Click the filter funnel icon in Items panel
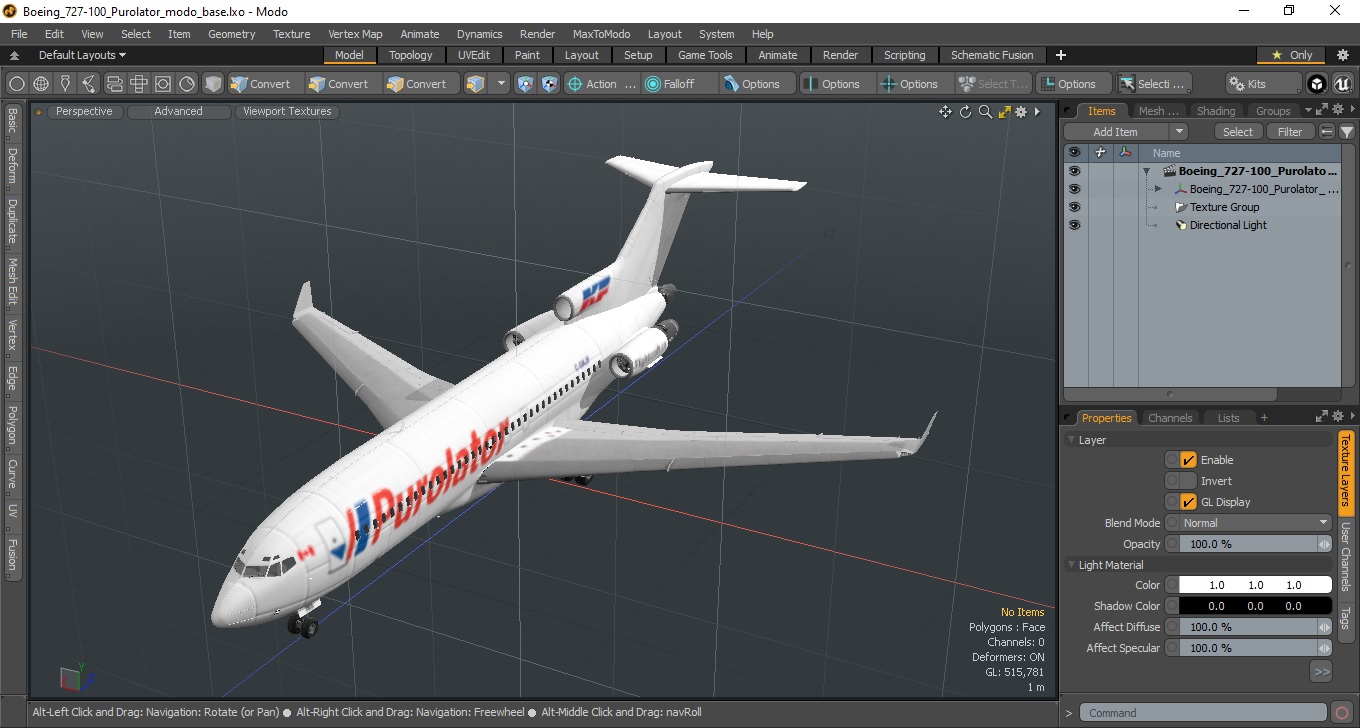The image size is (1360, 728). 1346,132
